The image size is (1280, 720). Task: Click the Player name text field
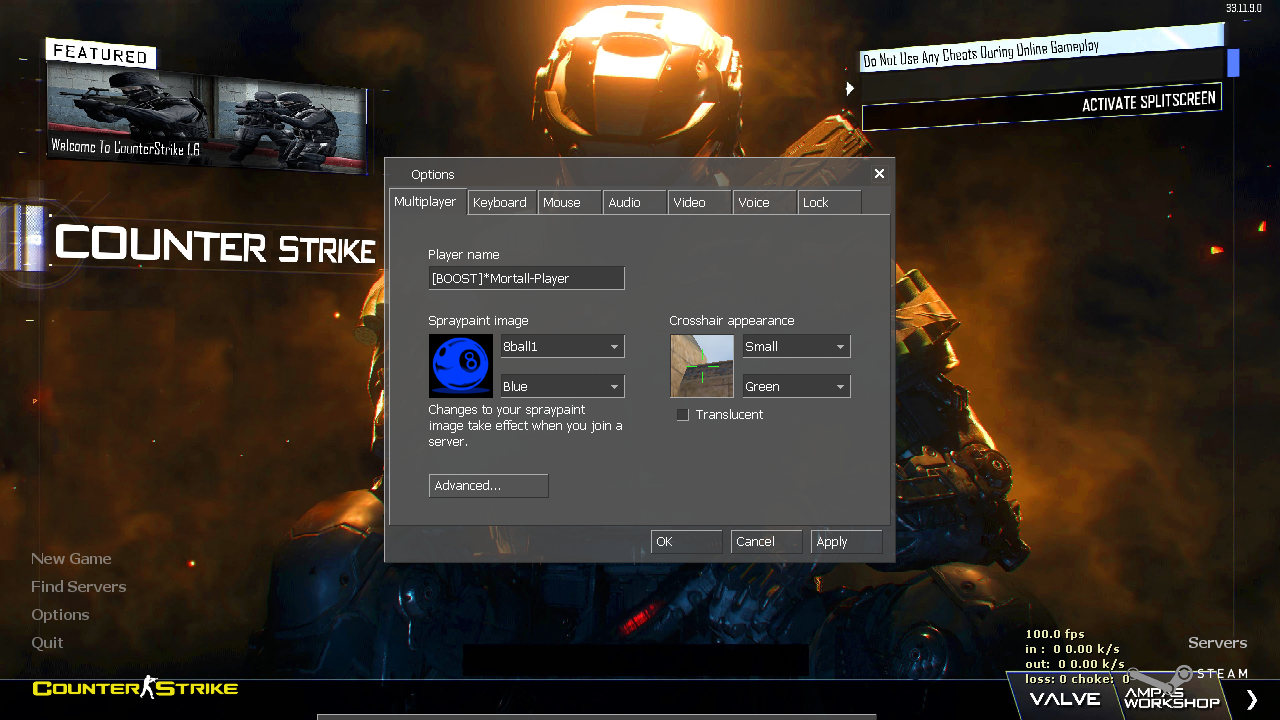click(526, 279)
